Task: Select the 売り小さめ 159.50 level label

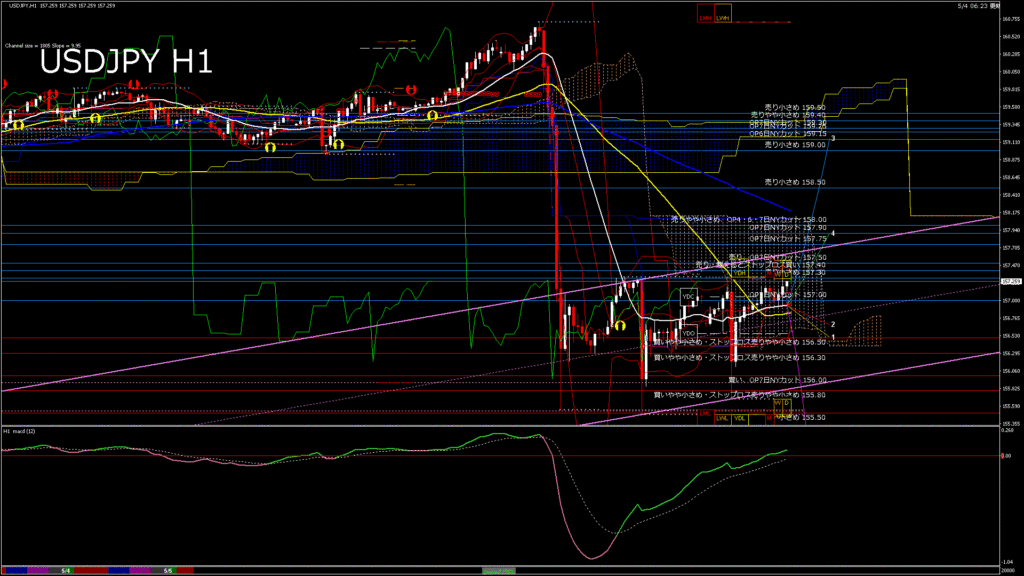Action: pos(795,107)
